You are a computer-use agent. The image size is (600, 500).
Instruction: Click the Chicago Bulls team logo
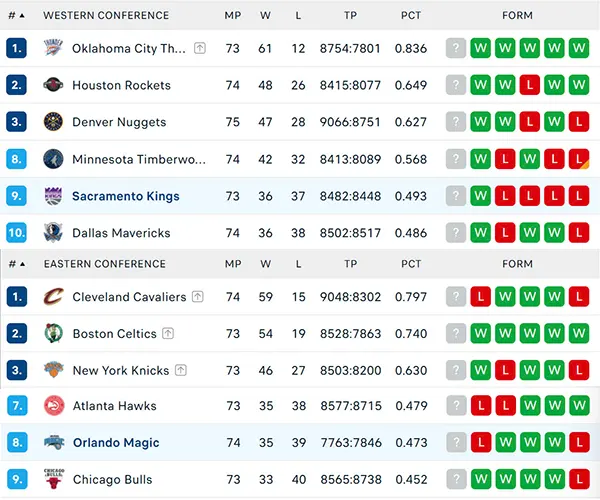click(x=54, y=479)
